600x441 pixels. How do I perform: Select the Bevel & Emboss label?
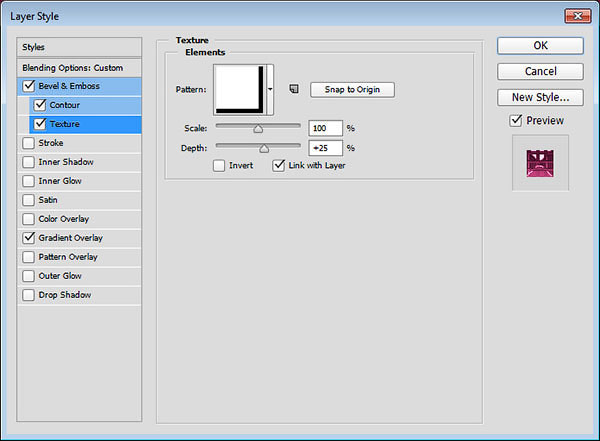pos(69,86)
